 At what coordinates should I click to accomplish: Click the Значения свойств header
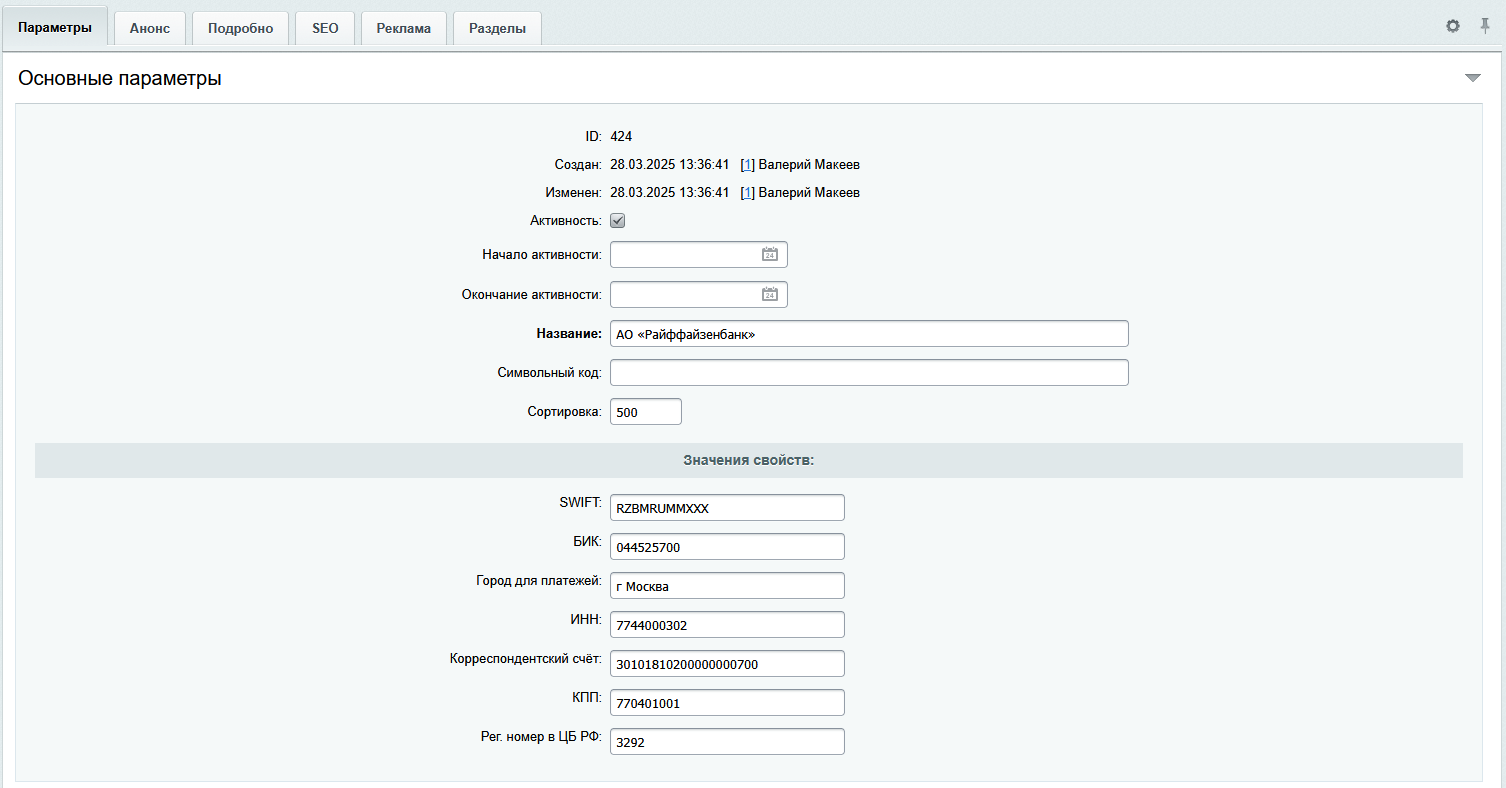click(x=749, y=460)
